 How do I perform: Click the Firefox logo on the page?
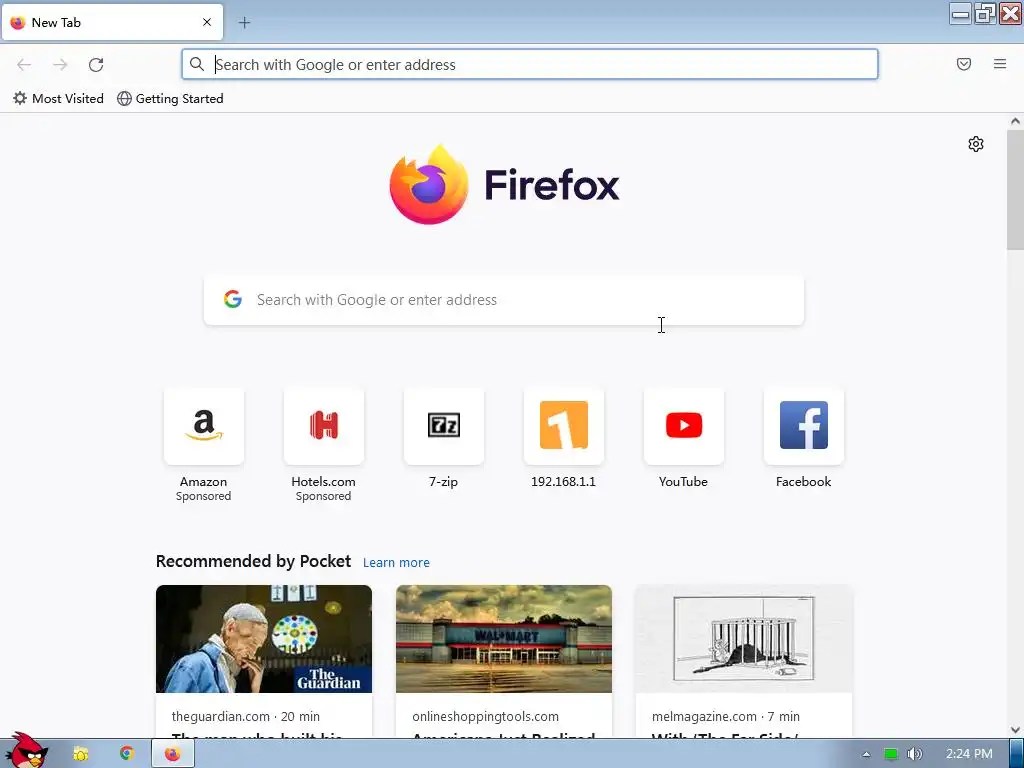click(504, 185)
